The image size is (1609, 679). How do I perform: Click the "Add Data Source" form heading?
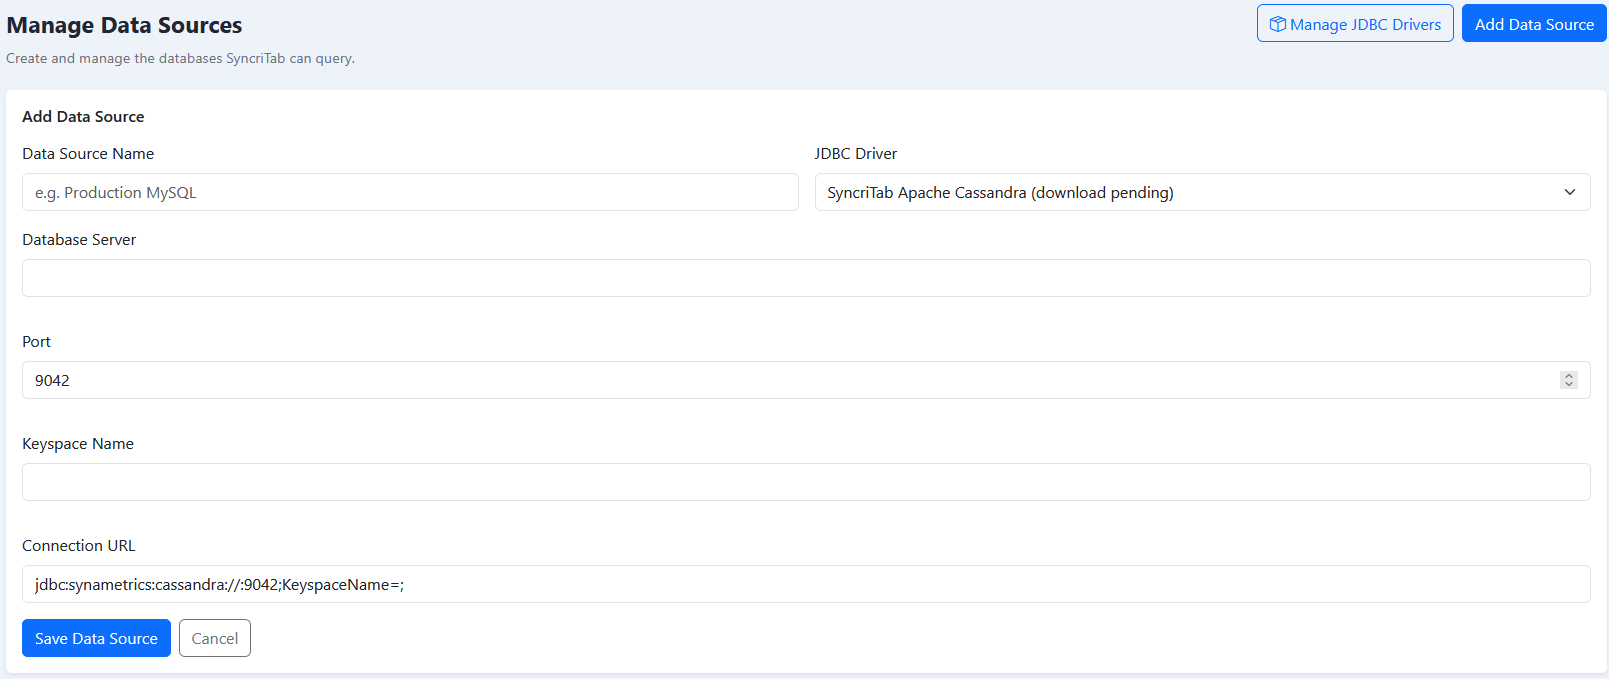[83, 116]
